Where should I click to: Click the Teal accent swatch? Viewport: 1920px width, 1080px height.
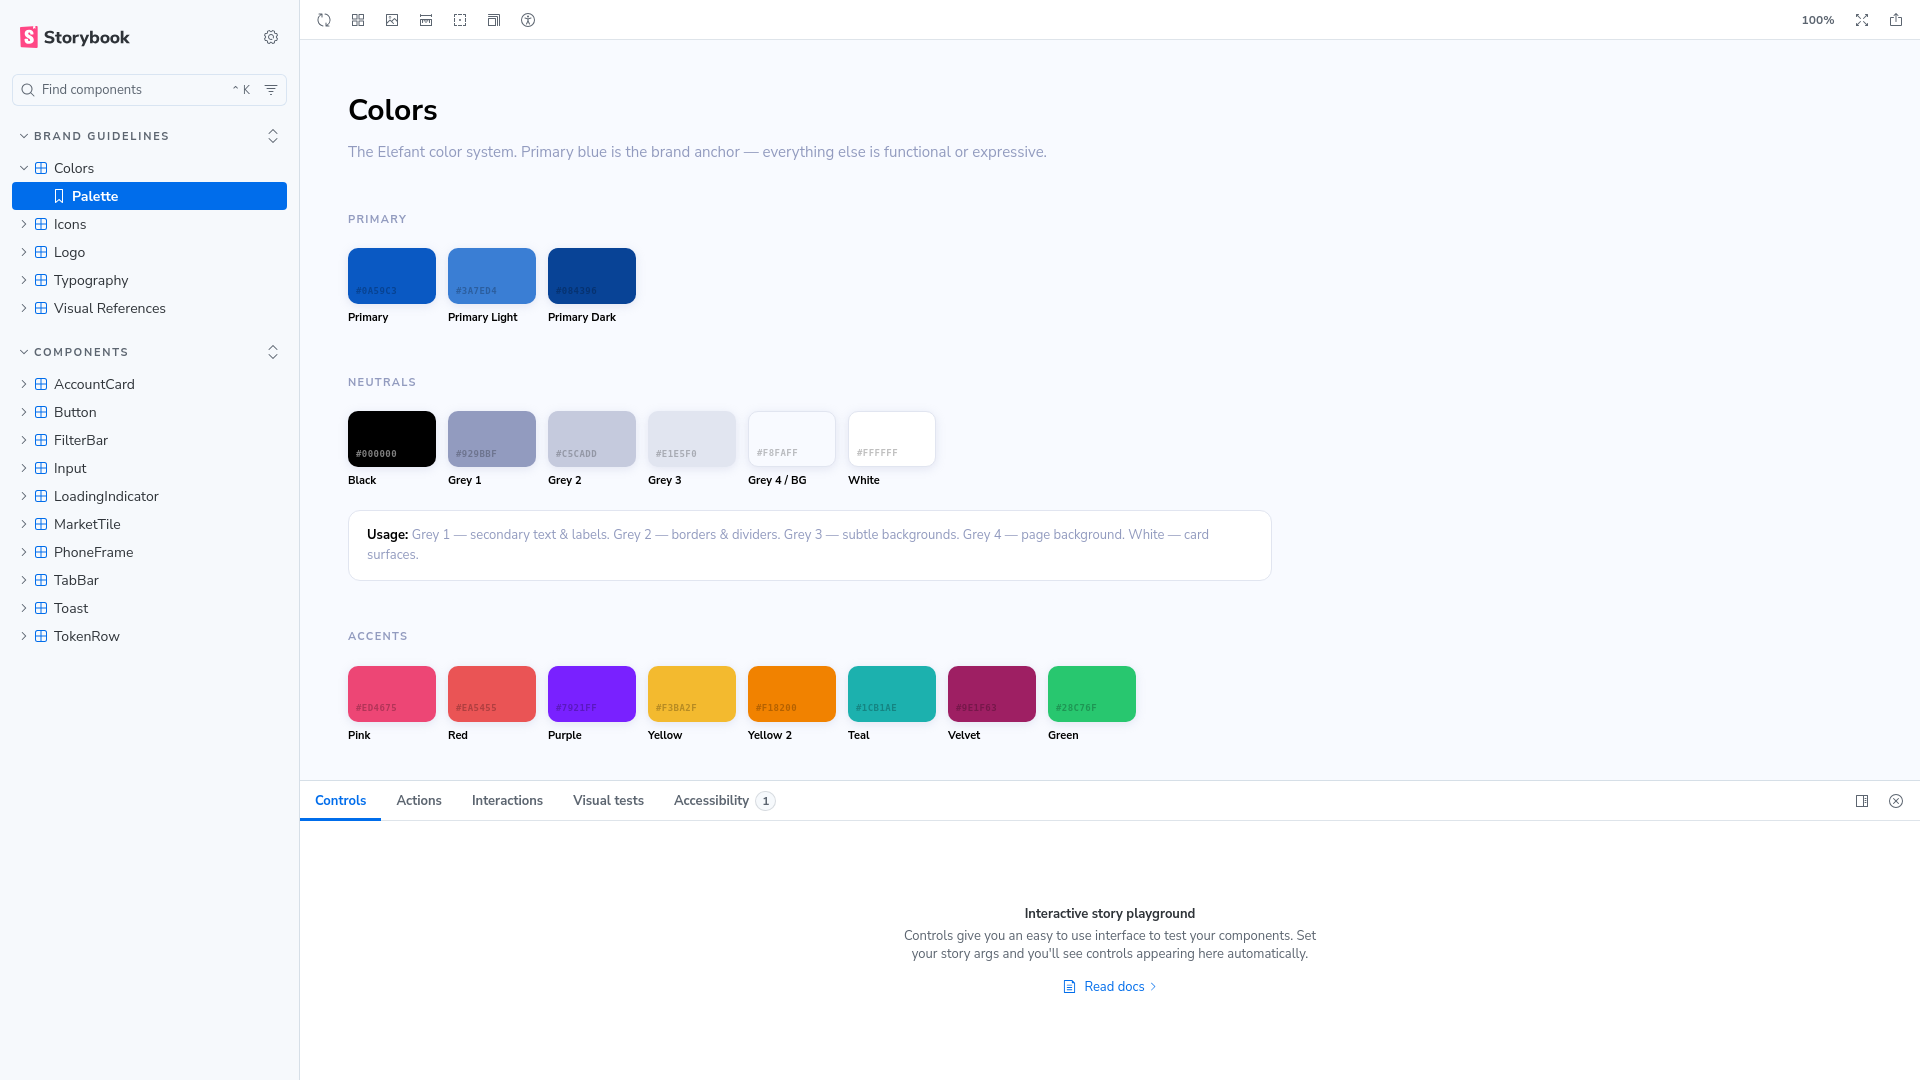892,694
